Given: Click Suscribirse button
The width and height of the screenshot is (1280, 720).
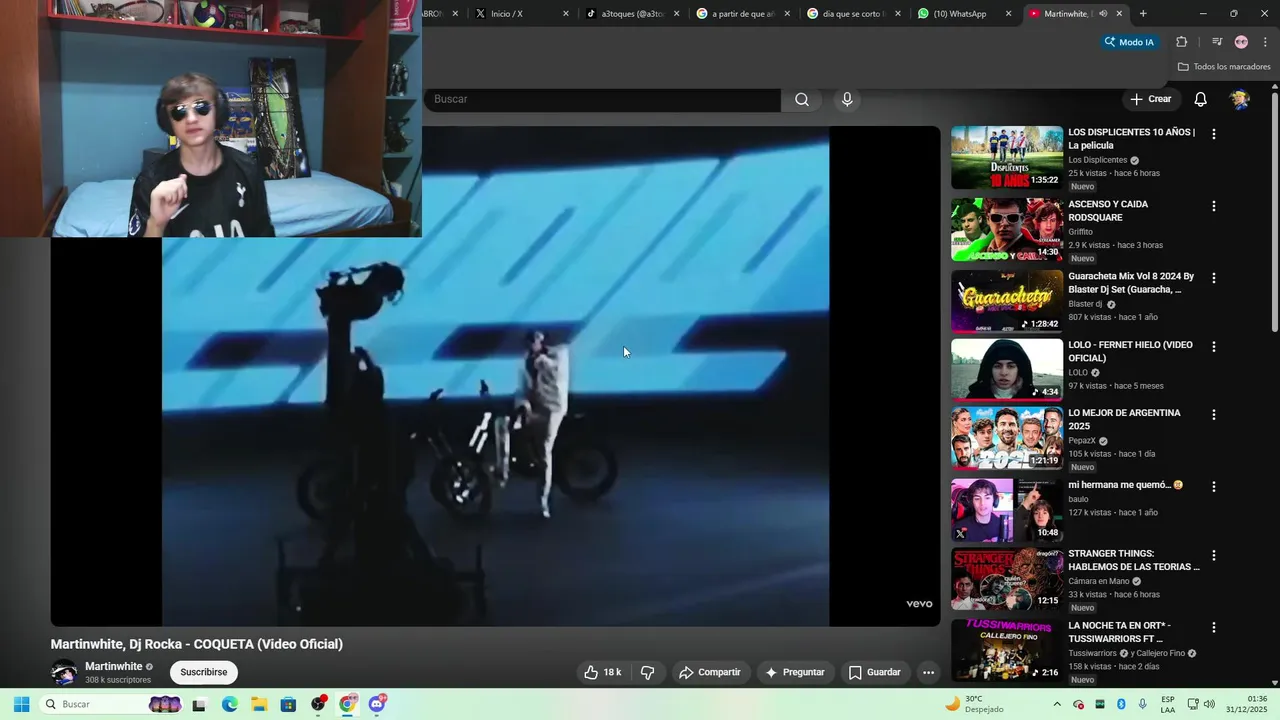Looking at the screenshot, I should (x=204, y=672).
